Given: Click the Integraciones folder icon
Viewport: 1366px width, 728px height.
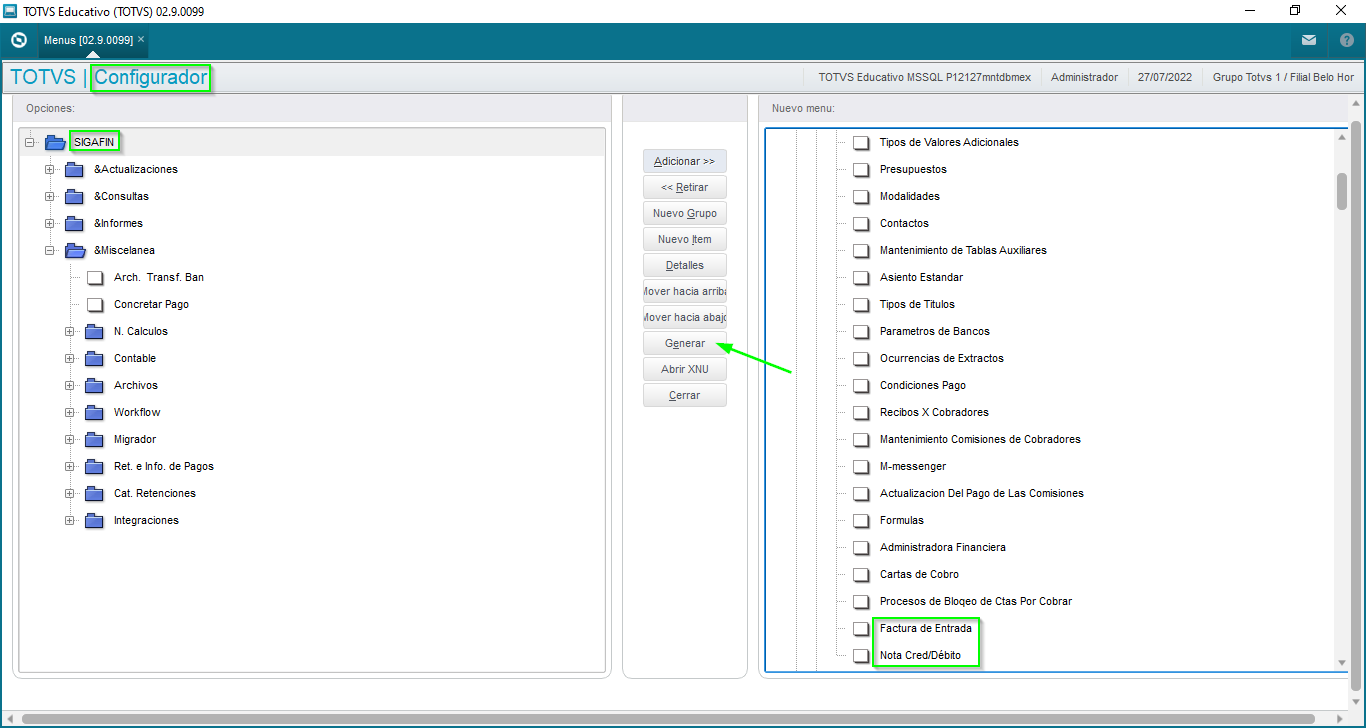Looking at the screenshot, I should pyautogui.click(x=95, y=520).
